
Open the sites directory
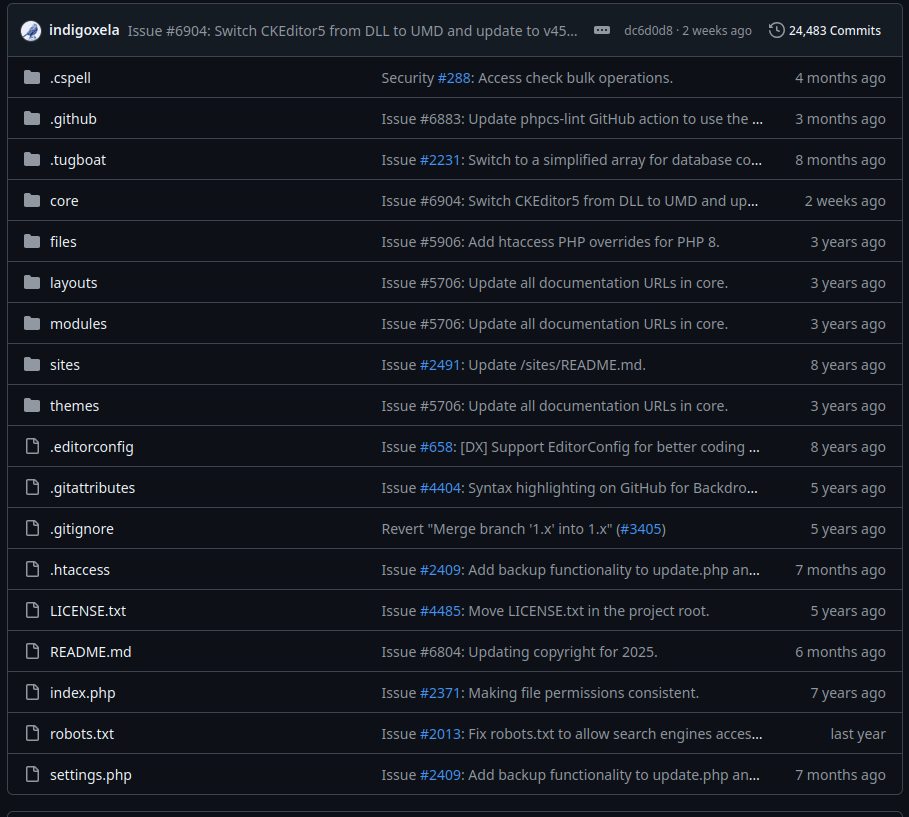tap(65, 365)
